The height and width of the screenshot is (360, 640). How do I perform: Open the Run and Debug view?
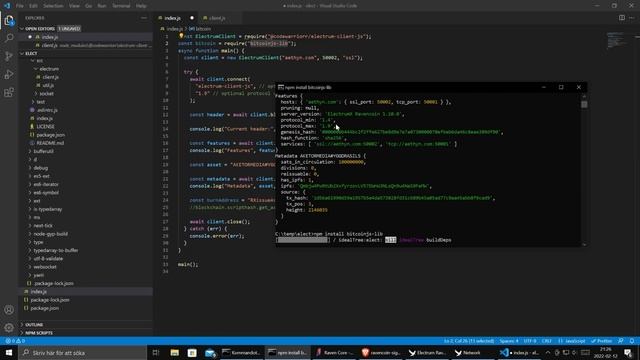point(9,74)
